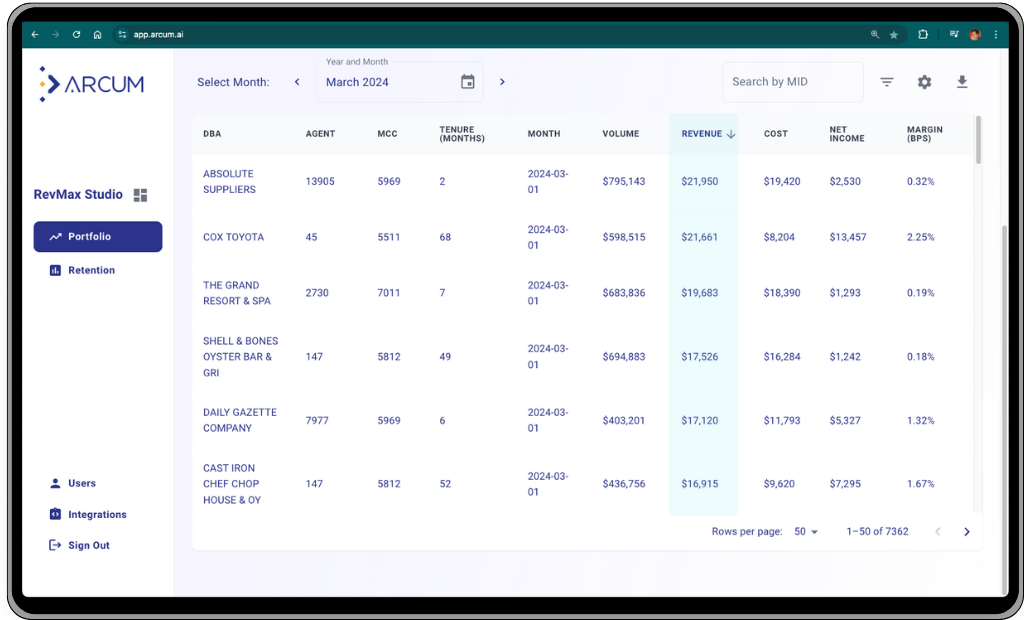Select THE GRAND RESORT & SPA name
1024x620 pixels.
tap(236, 293)
